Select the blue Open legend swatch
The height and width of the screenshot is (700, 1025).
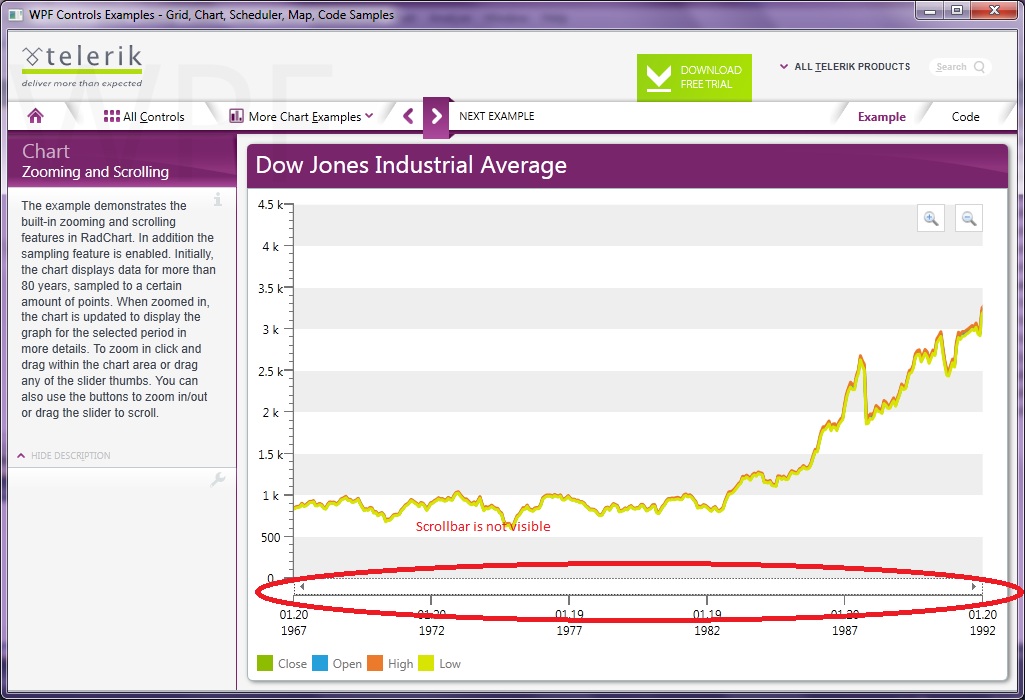320,663
